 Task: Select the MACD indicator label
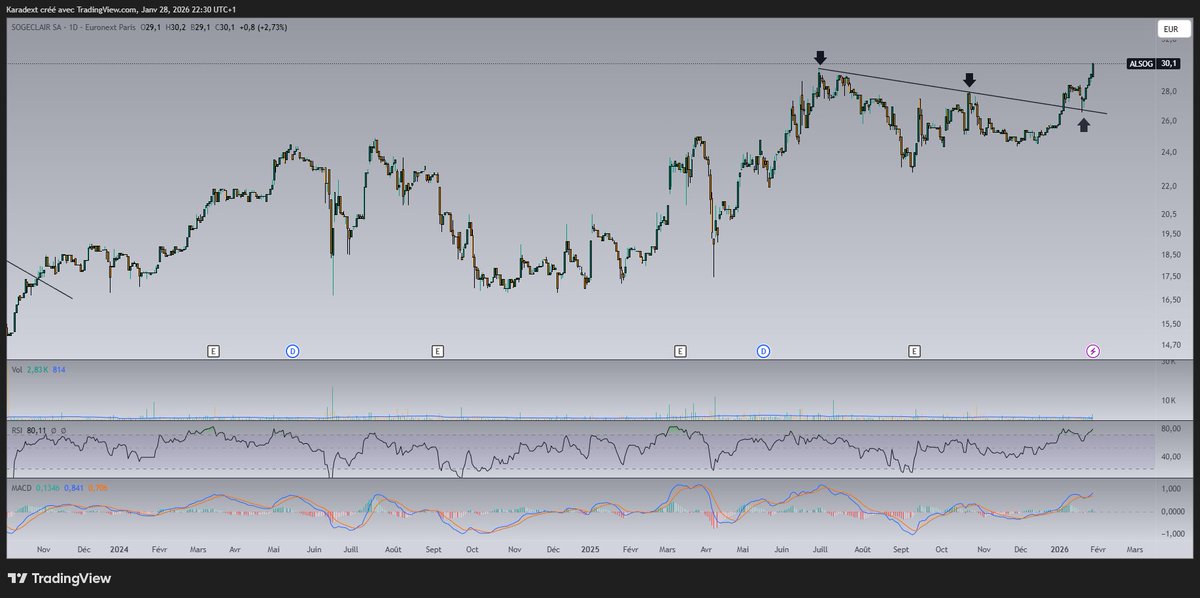coord(21,487)
